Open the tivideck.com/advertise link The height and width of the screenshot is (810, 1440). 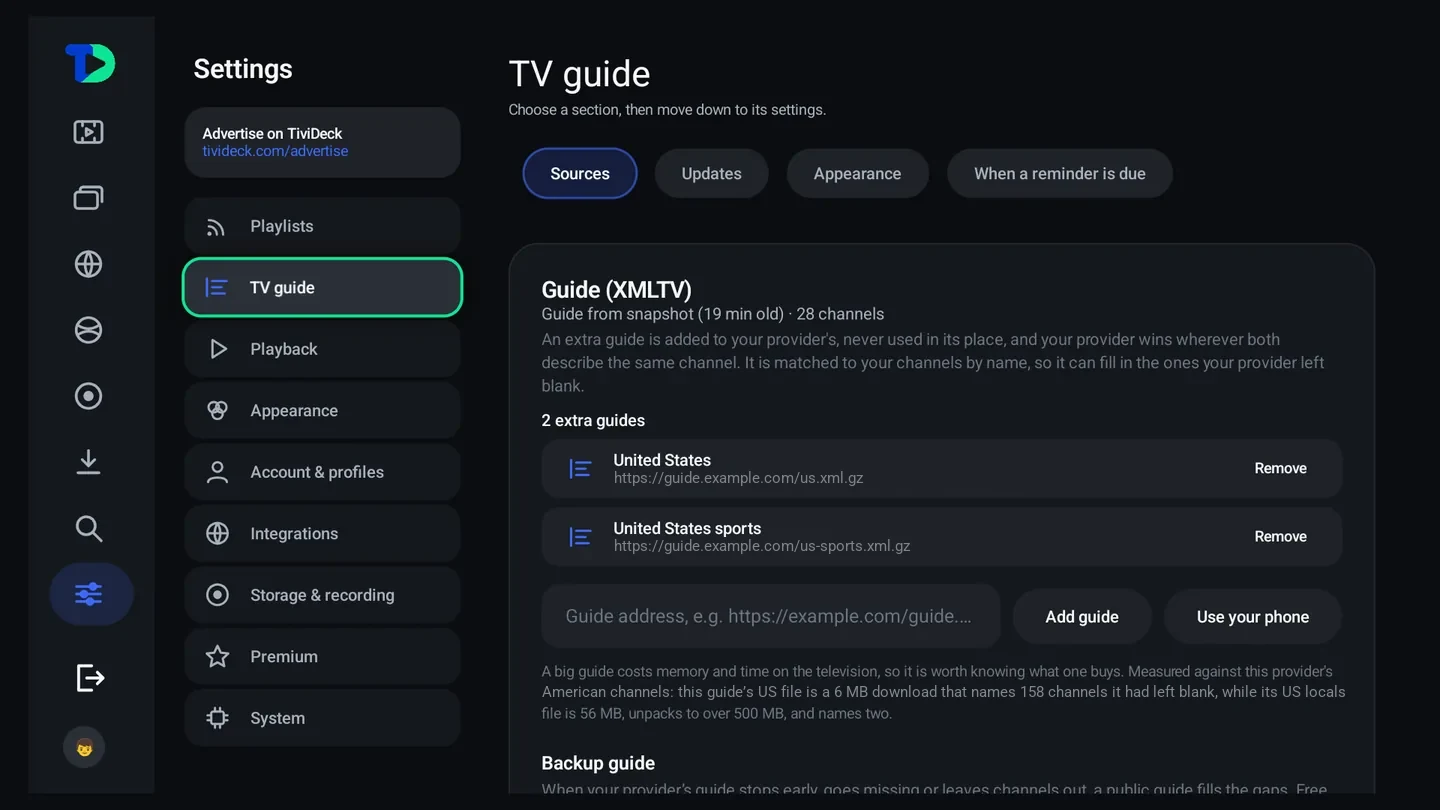pos(275,151)
